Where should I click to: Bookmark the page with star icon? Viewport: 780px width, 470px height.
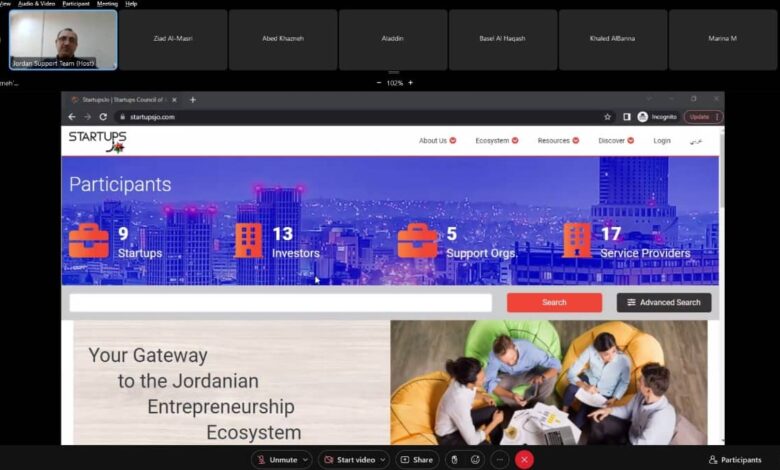[x=607, y=117]
